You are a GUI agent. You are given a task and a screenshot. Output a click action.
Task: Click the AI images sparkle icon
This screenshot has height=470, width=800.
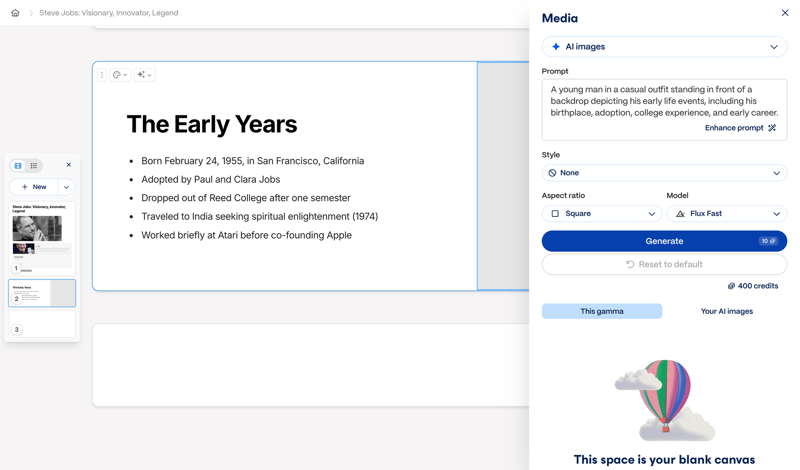pos(556,46)
